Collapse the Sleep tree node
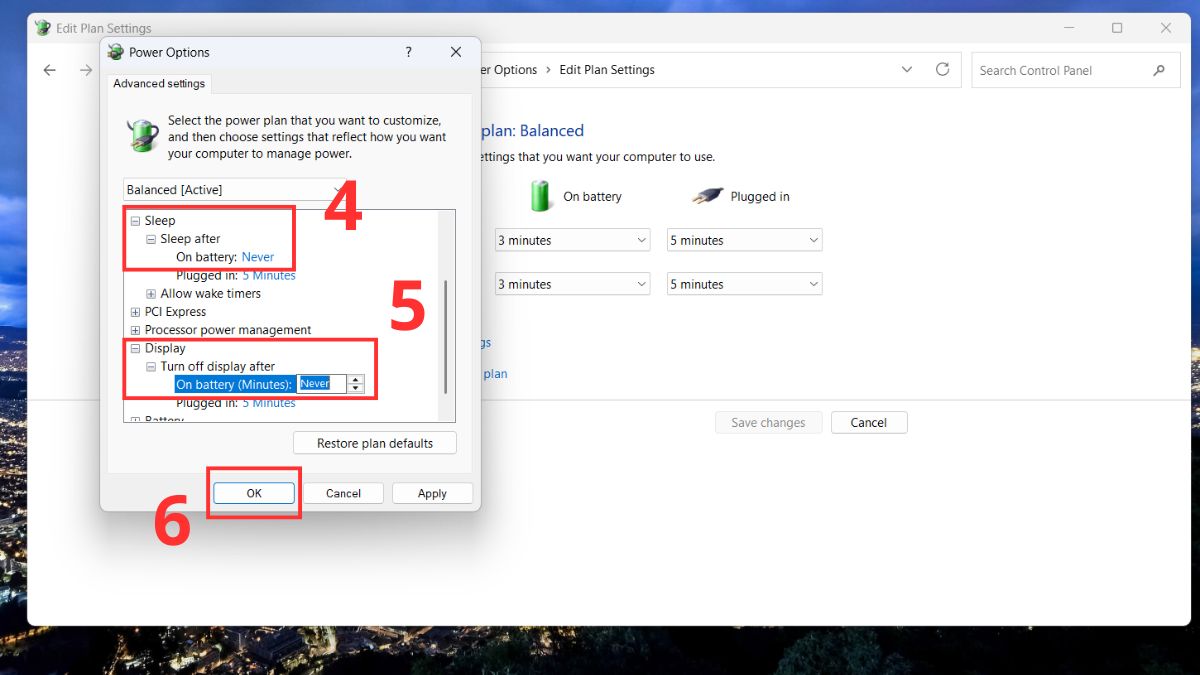 pyautogui.click(x=135, y=221)
